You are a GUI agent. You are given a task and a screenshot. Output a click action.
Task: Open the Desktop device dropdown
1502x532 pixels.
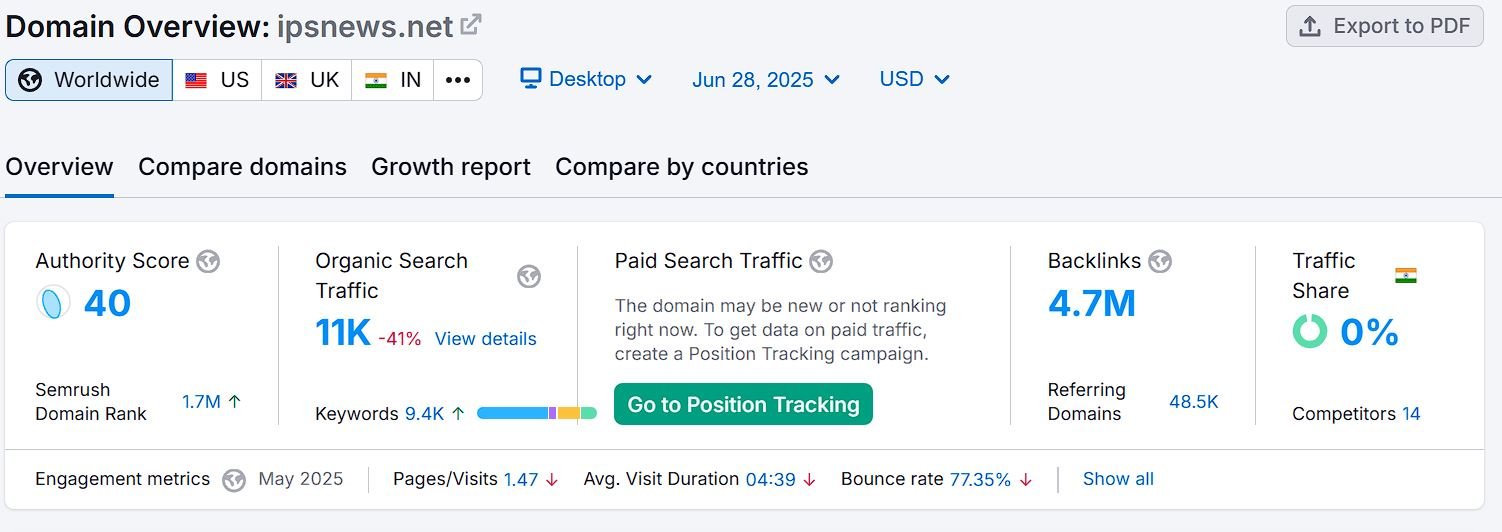pyautogui.click(x=587, y=79)
